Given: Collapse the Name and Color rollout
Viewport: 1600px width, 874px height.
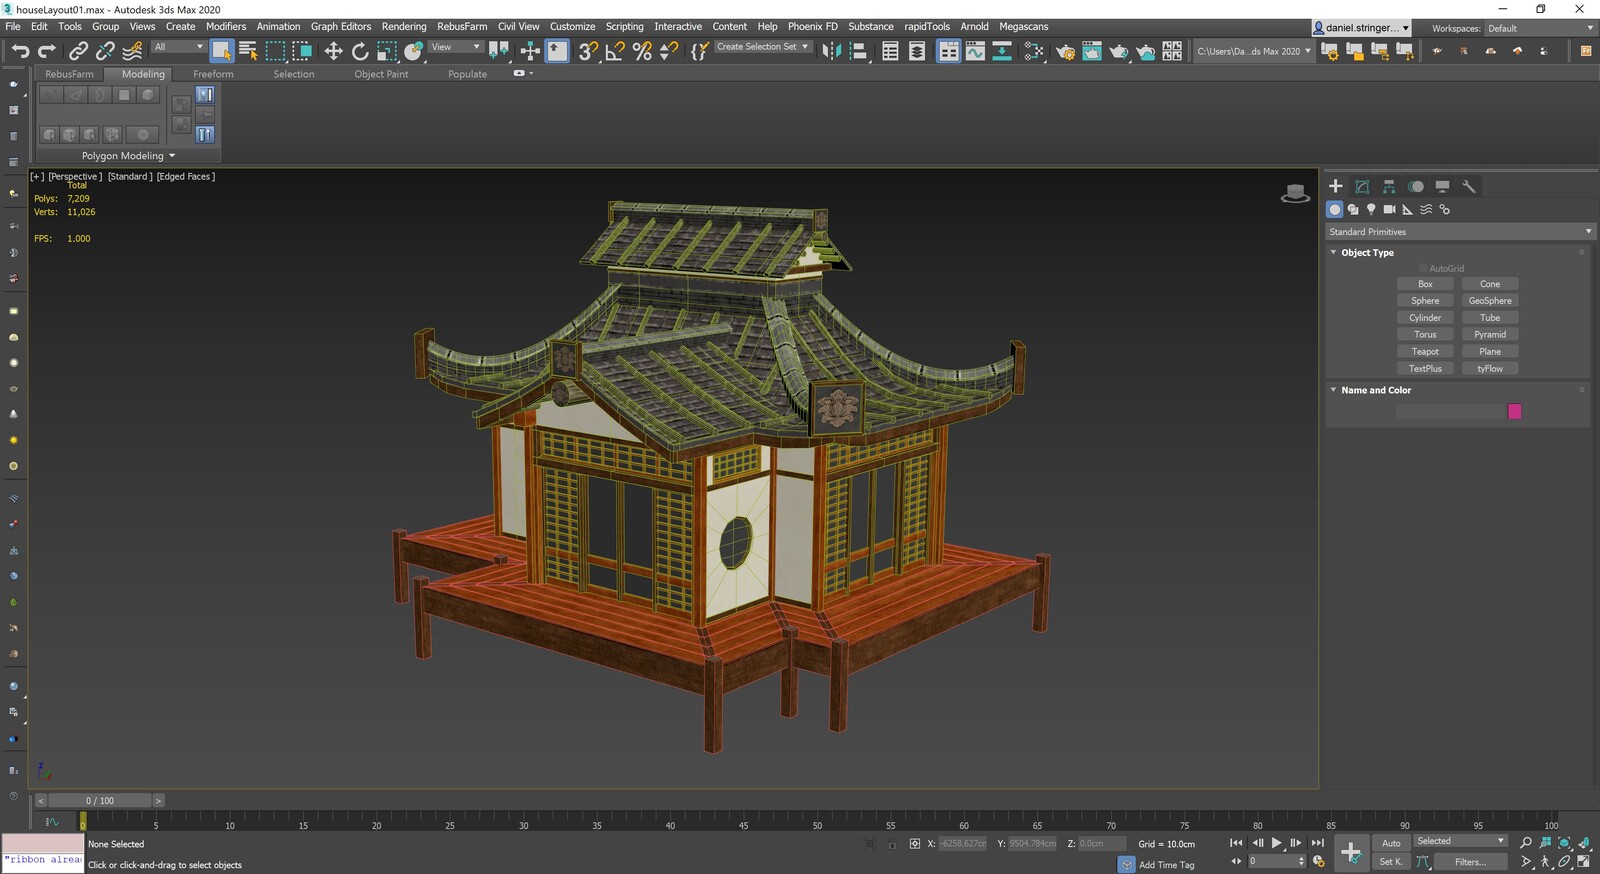Looking at the screenshot, I should click(x=1376, y=390).
